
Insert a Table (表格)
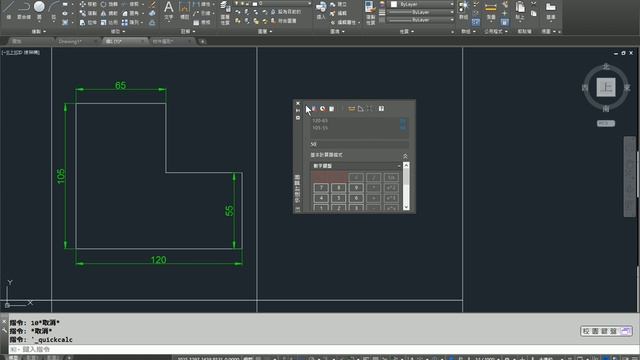coord(203,22)
